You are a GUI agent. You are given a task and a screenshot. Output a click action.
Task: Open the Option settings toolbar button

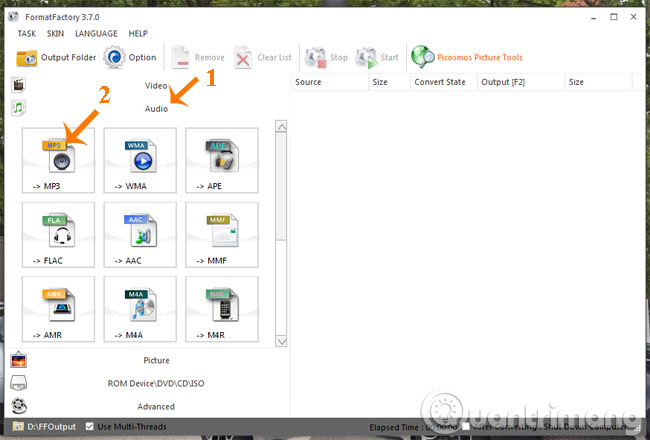click(x=130, y=58)
